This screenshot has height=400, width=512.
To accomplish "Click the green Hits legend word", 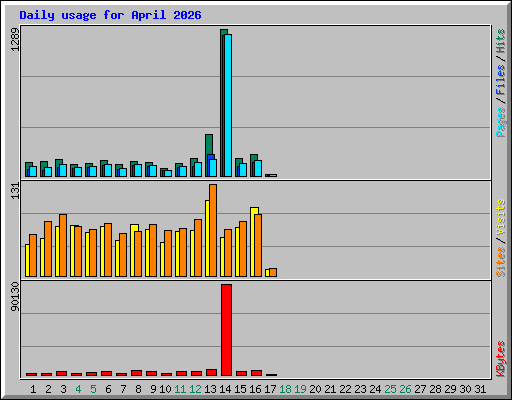I will pyautogui.click(x=501, y=41).
